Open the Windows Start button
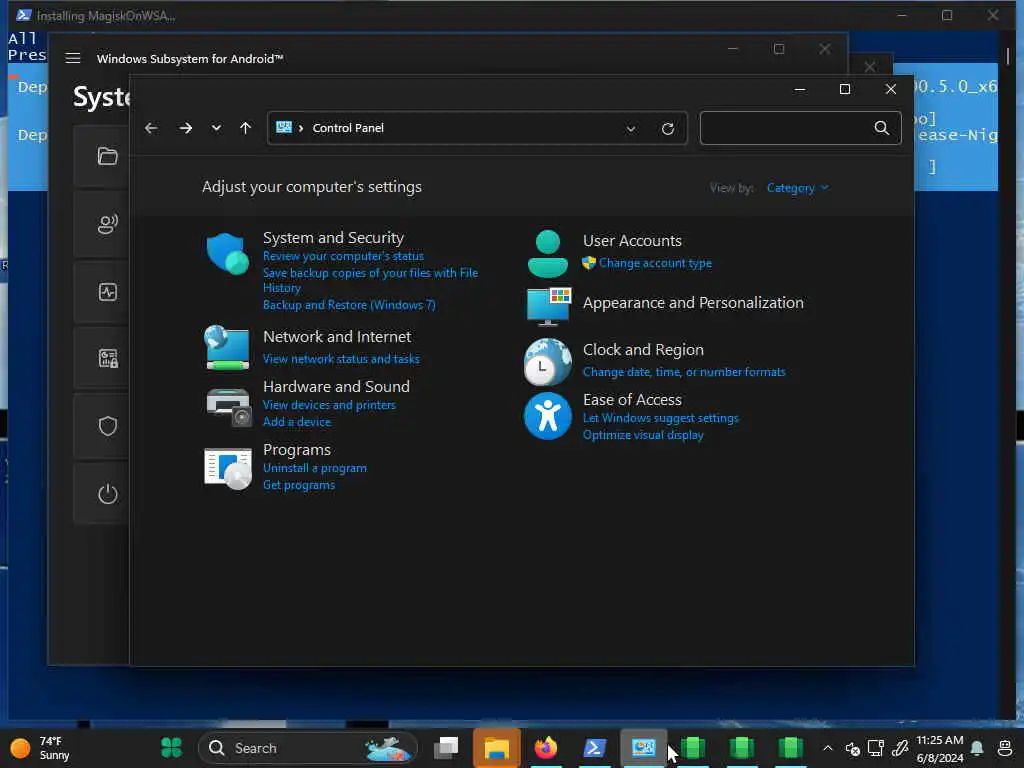 click(x=171, y=748)
